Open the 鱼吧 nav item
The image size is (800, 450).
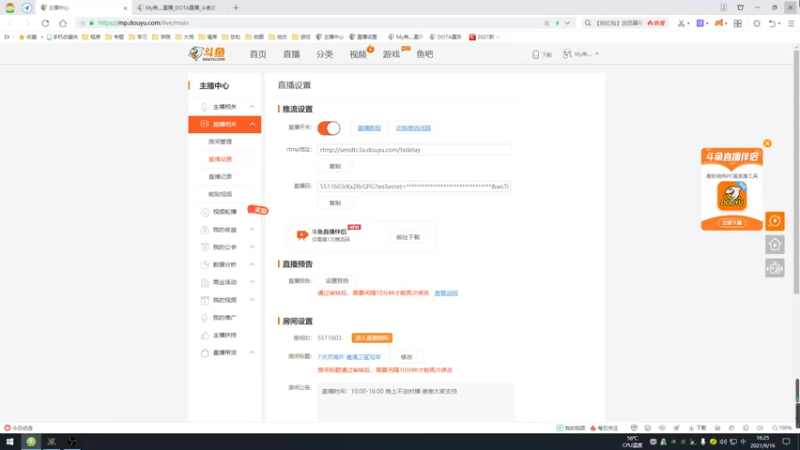click(x=424, y=54)
